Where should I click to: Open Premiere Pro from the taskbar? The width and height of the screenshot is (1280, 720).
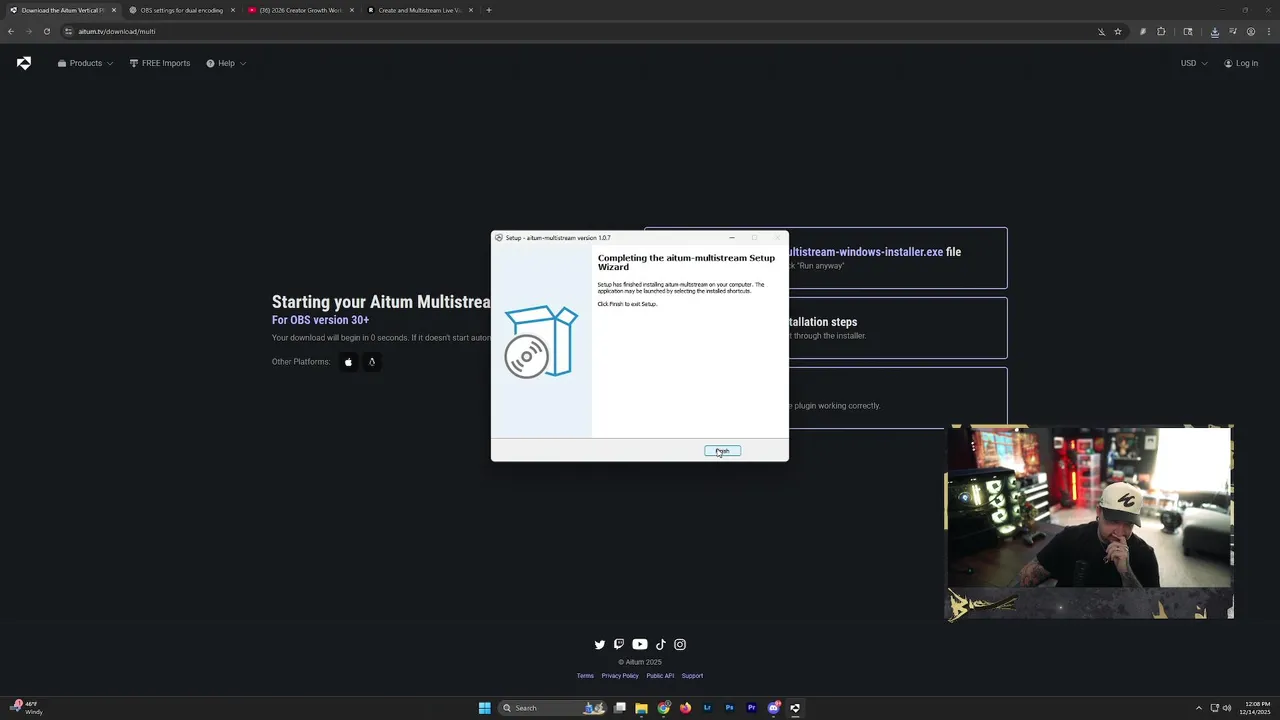coord(751,708)
